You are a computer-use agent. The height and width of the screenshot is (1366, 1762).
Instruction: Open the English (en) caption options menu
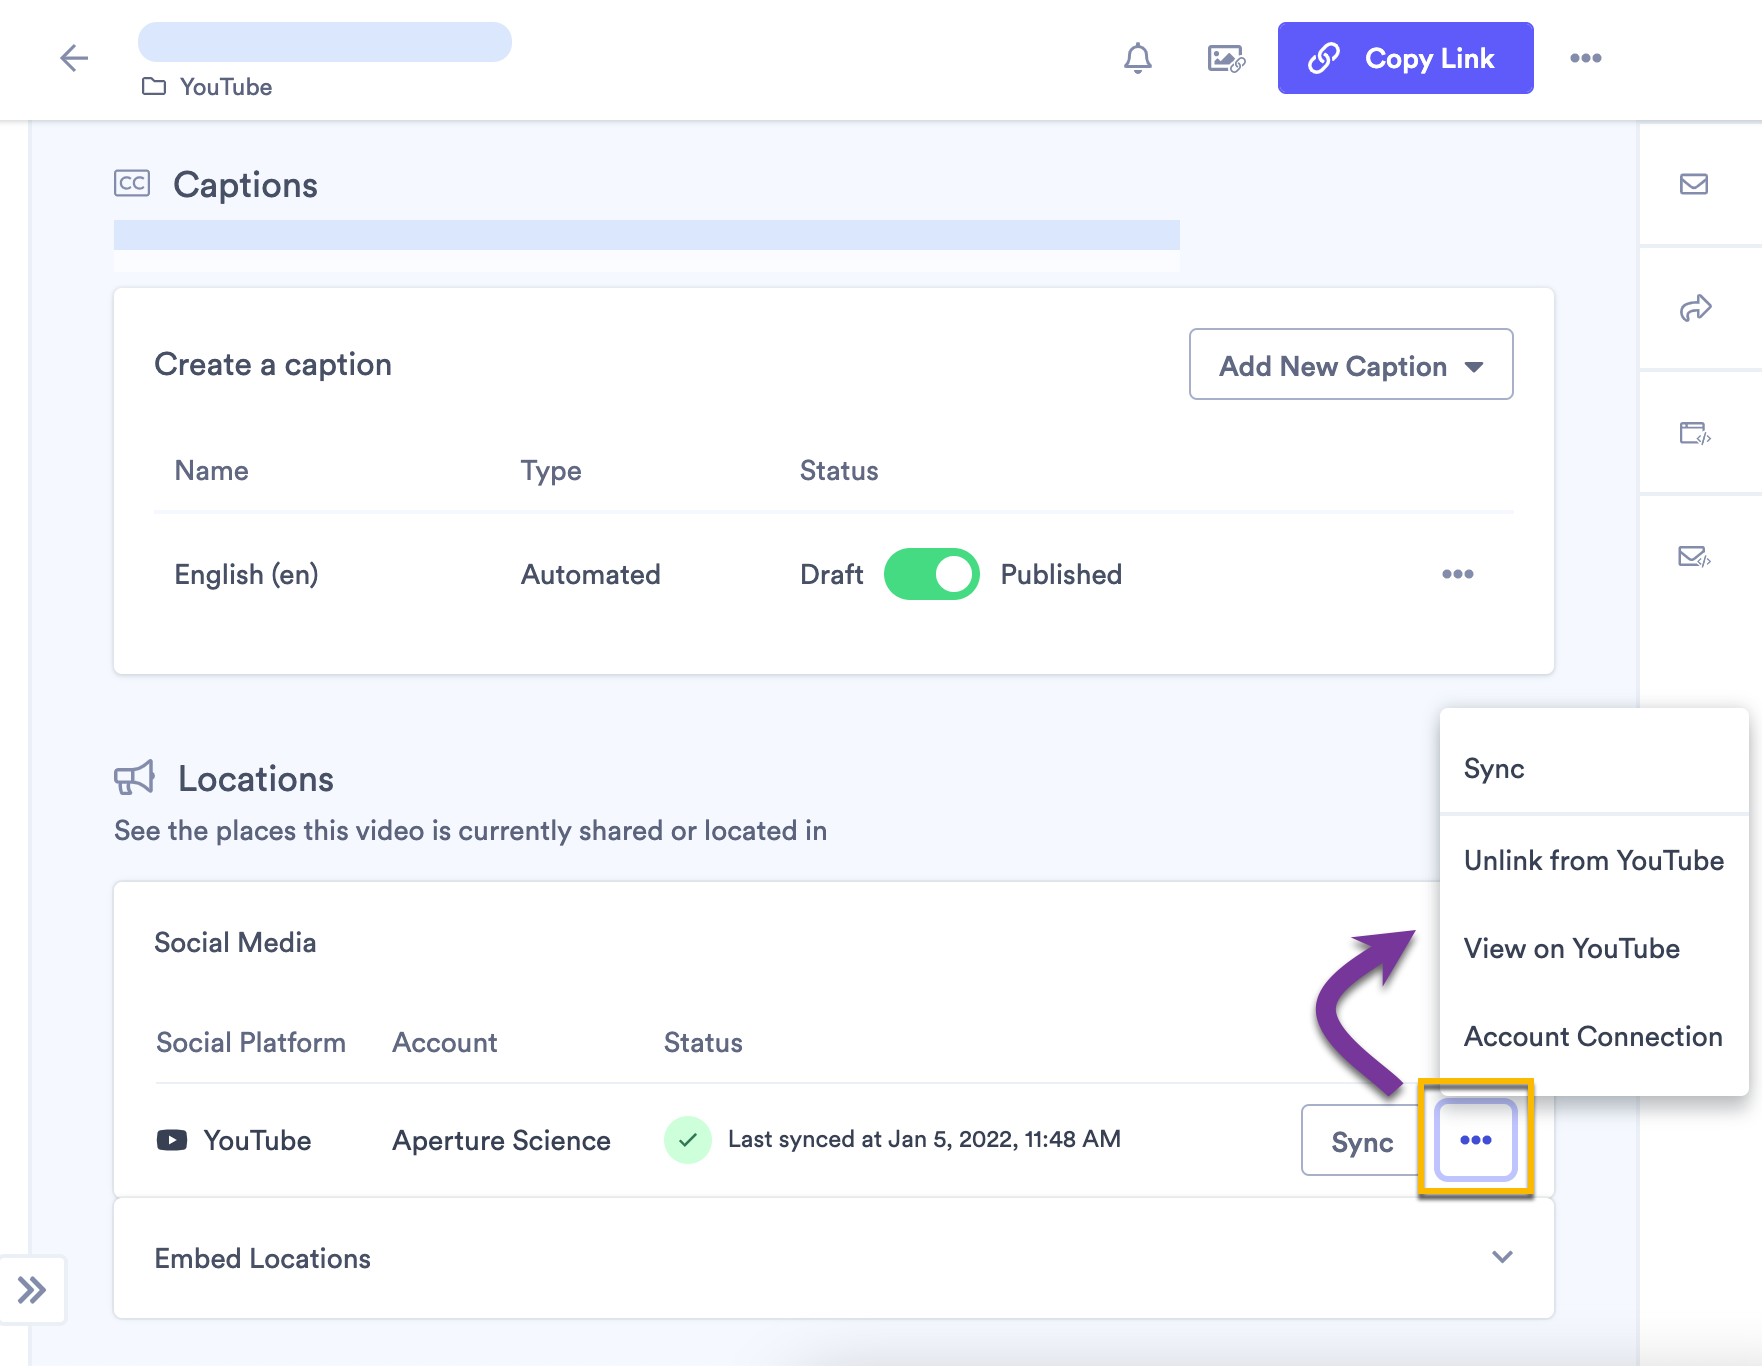coord(1458,574)
